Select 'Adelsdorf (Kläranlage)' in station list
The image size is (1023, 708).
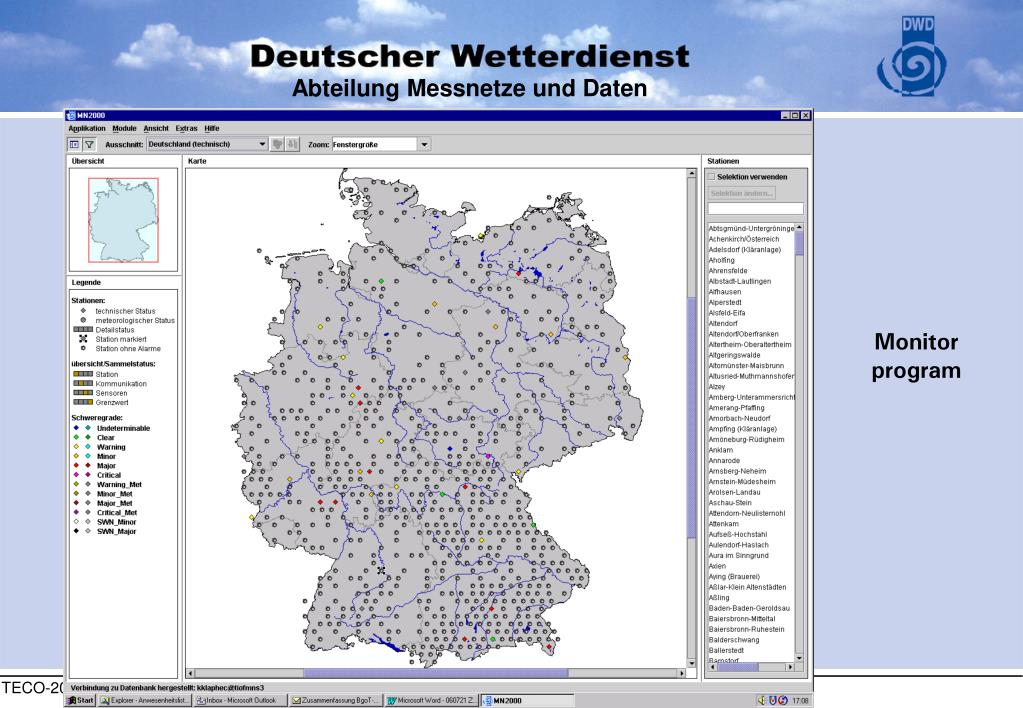pyautogui.click(x=744, y=249)
